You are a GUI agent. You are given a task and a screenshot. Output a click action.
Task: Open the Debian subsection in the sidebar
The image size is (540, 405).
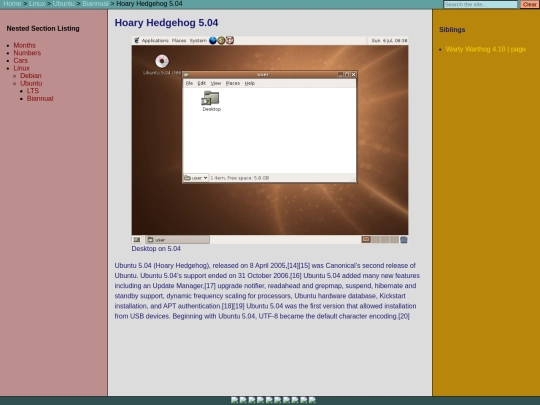31,76
